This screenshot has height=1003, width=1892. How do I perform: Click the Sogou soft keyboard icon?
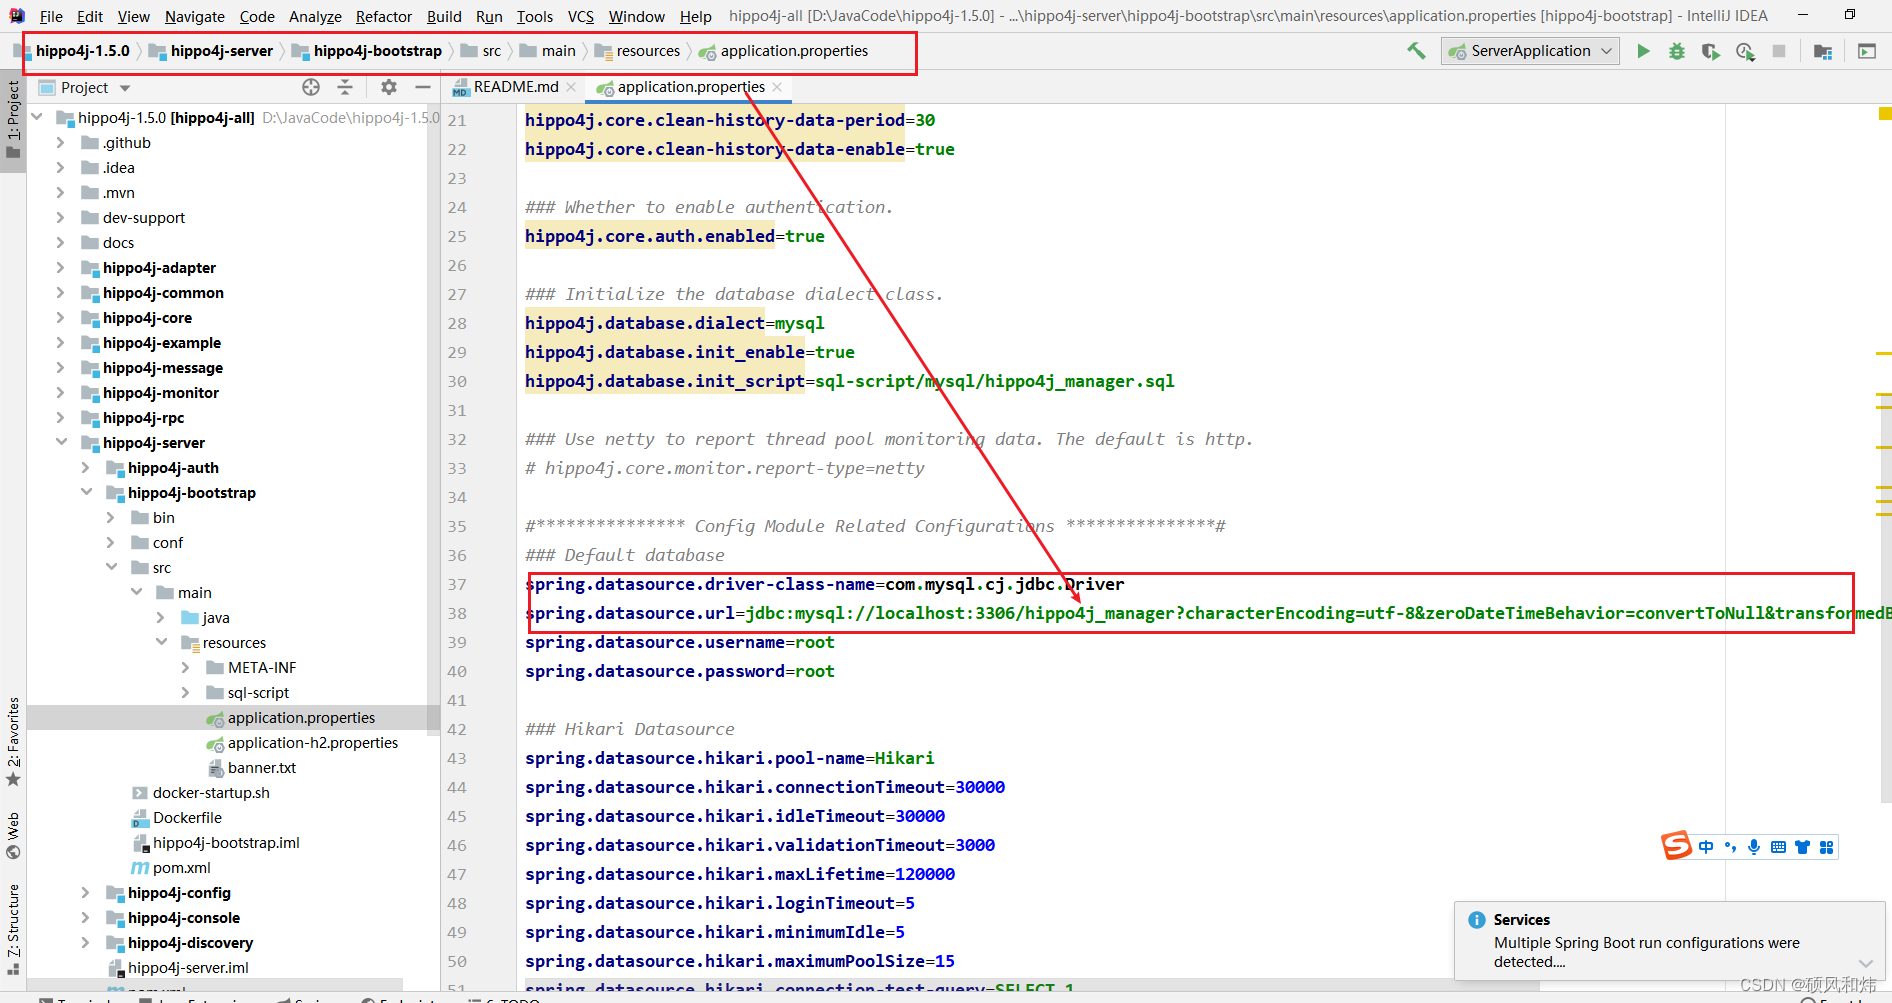[1778, 847]
